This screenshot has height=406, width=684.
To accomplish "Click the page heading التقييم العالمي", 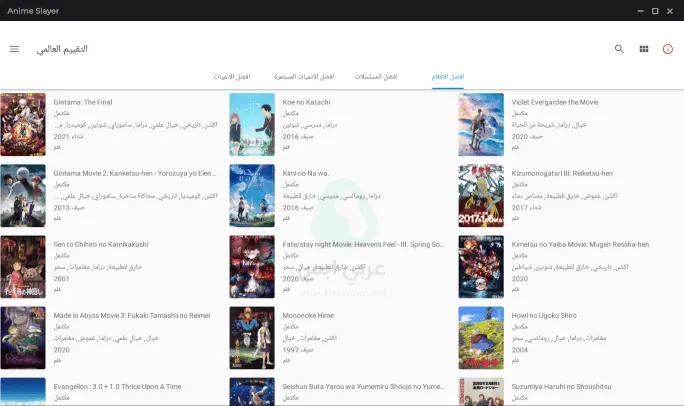I will click(x=62, y=49).
